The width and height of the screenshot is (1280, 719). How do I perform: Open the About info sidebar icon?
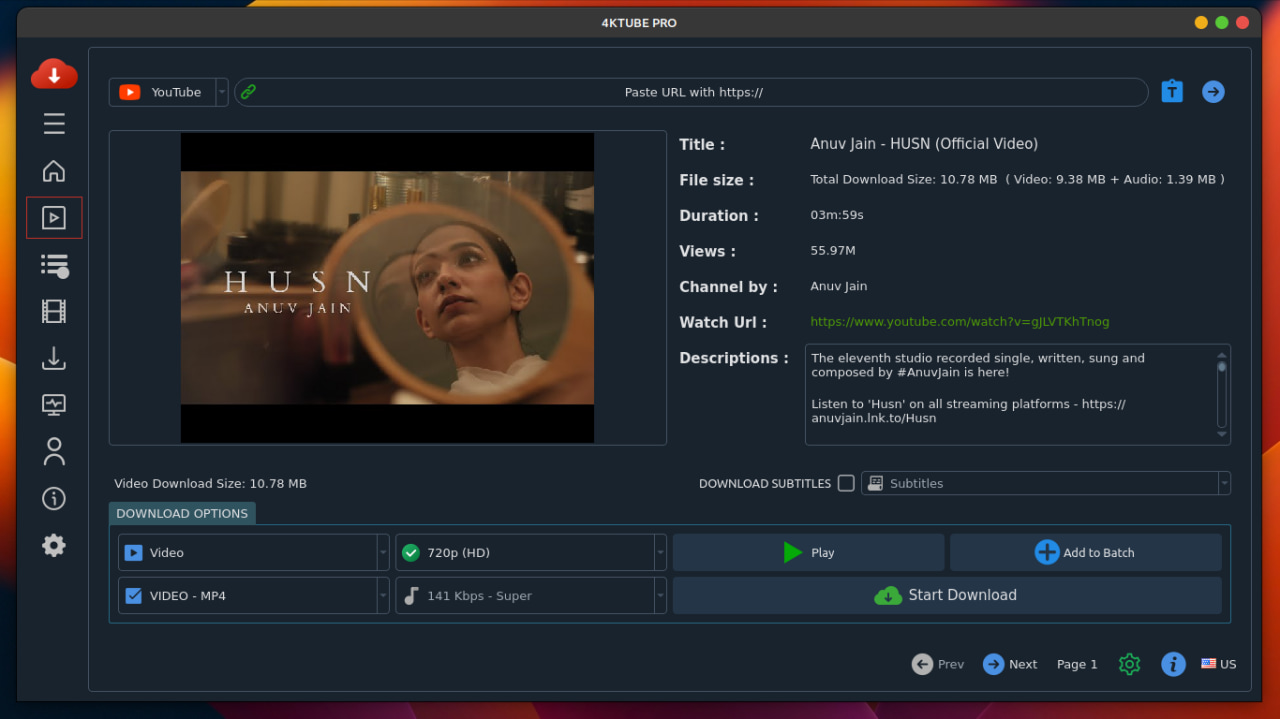54,498
